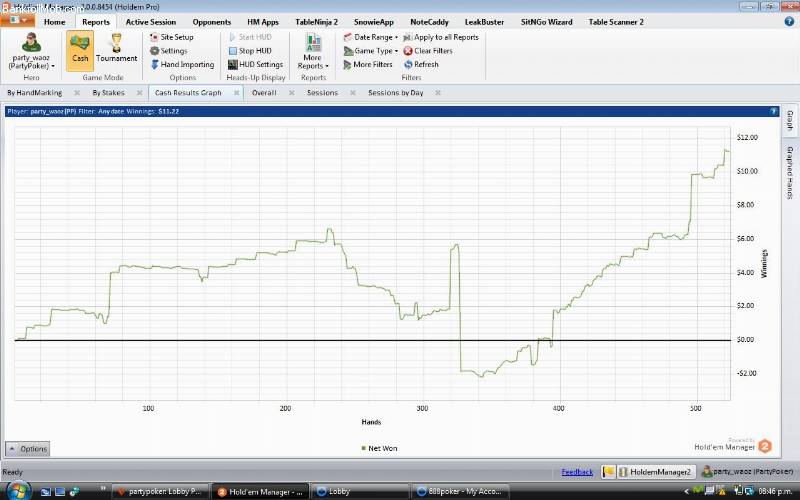The height and width of the screenshot is (500, 800).
Task: Click the party_waoz (PartyPoker) status bar button
Action: pyautogui.click(x=747, y=472)
